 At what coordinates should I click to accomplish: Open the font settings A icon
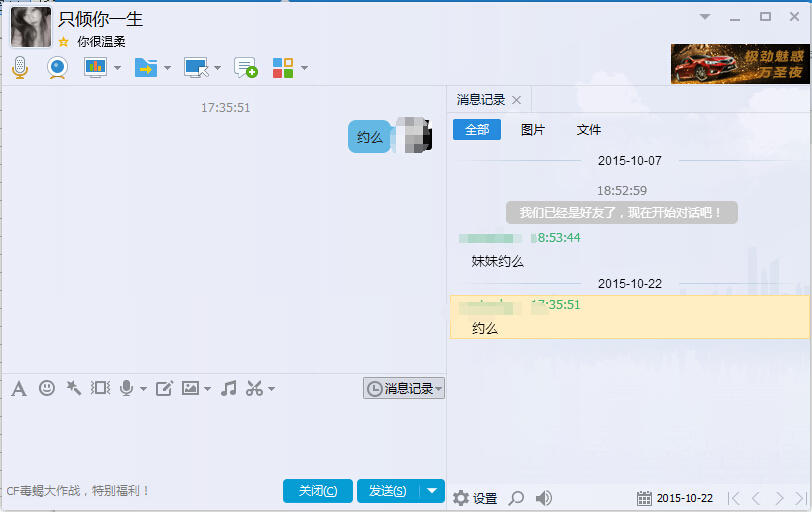click(19, 388)
